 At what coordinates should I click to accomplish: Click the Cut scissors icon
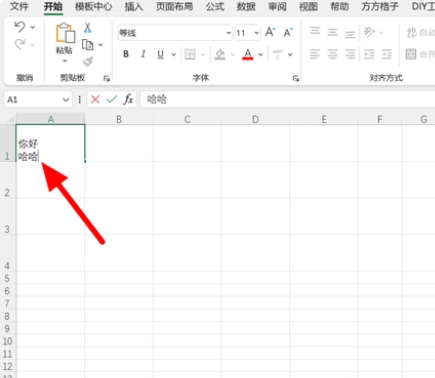tap(87, 28)
